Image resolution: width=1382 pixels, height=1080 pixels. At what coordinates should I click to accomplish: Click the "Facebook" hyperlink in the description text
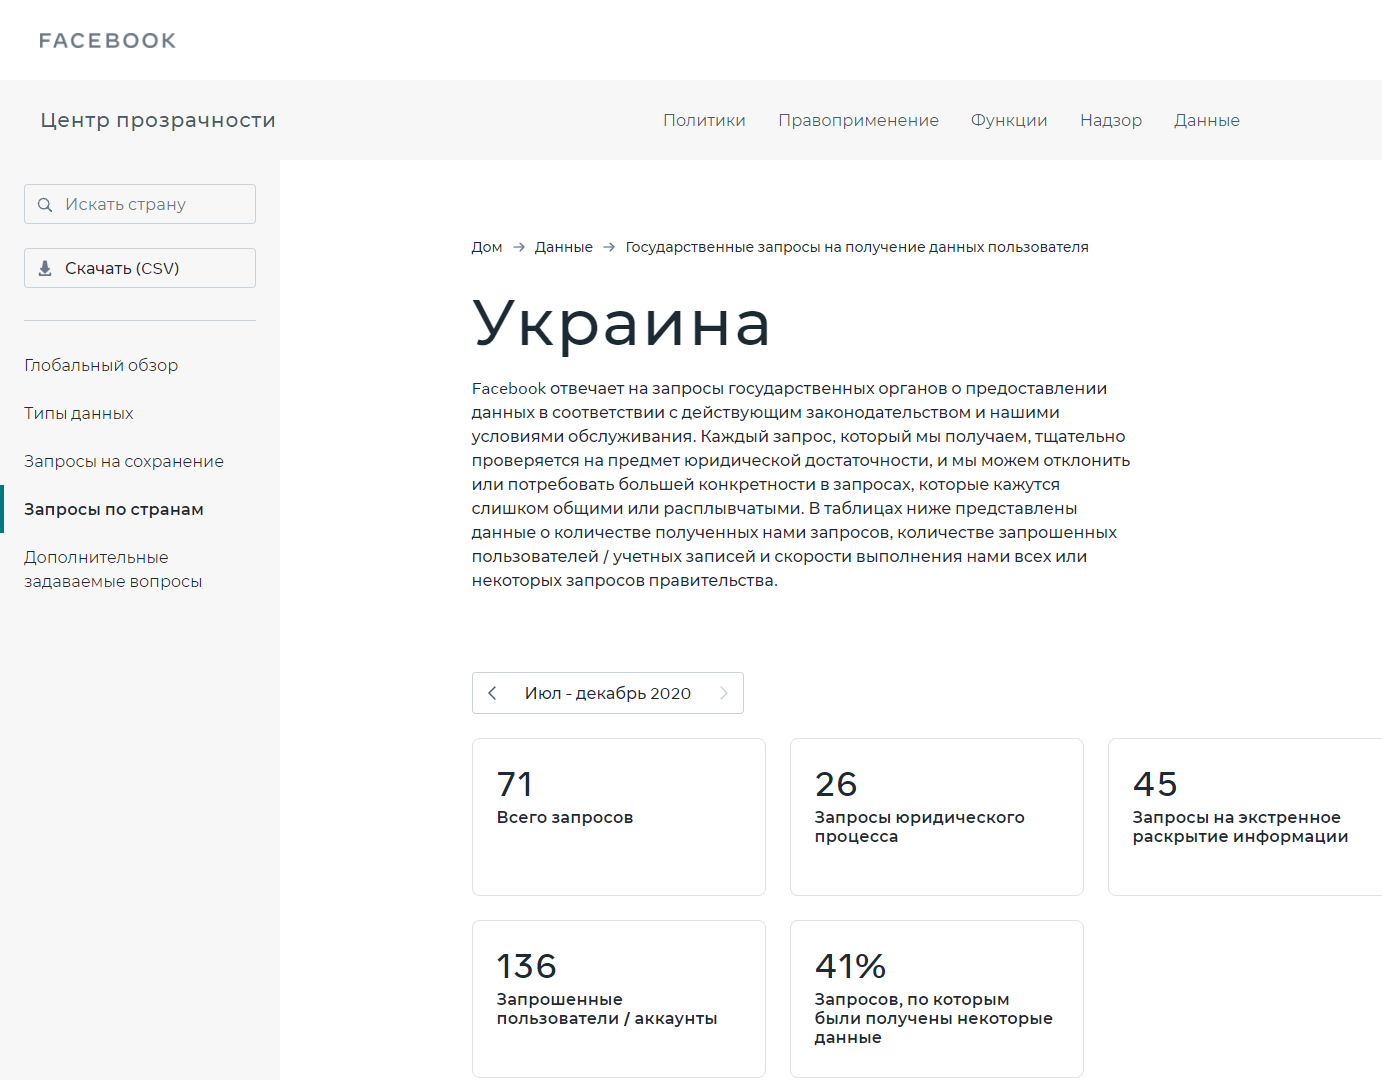508,388
